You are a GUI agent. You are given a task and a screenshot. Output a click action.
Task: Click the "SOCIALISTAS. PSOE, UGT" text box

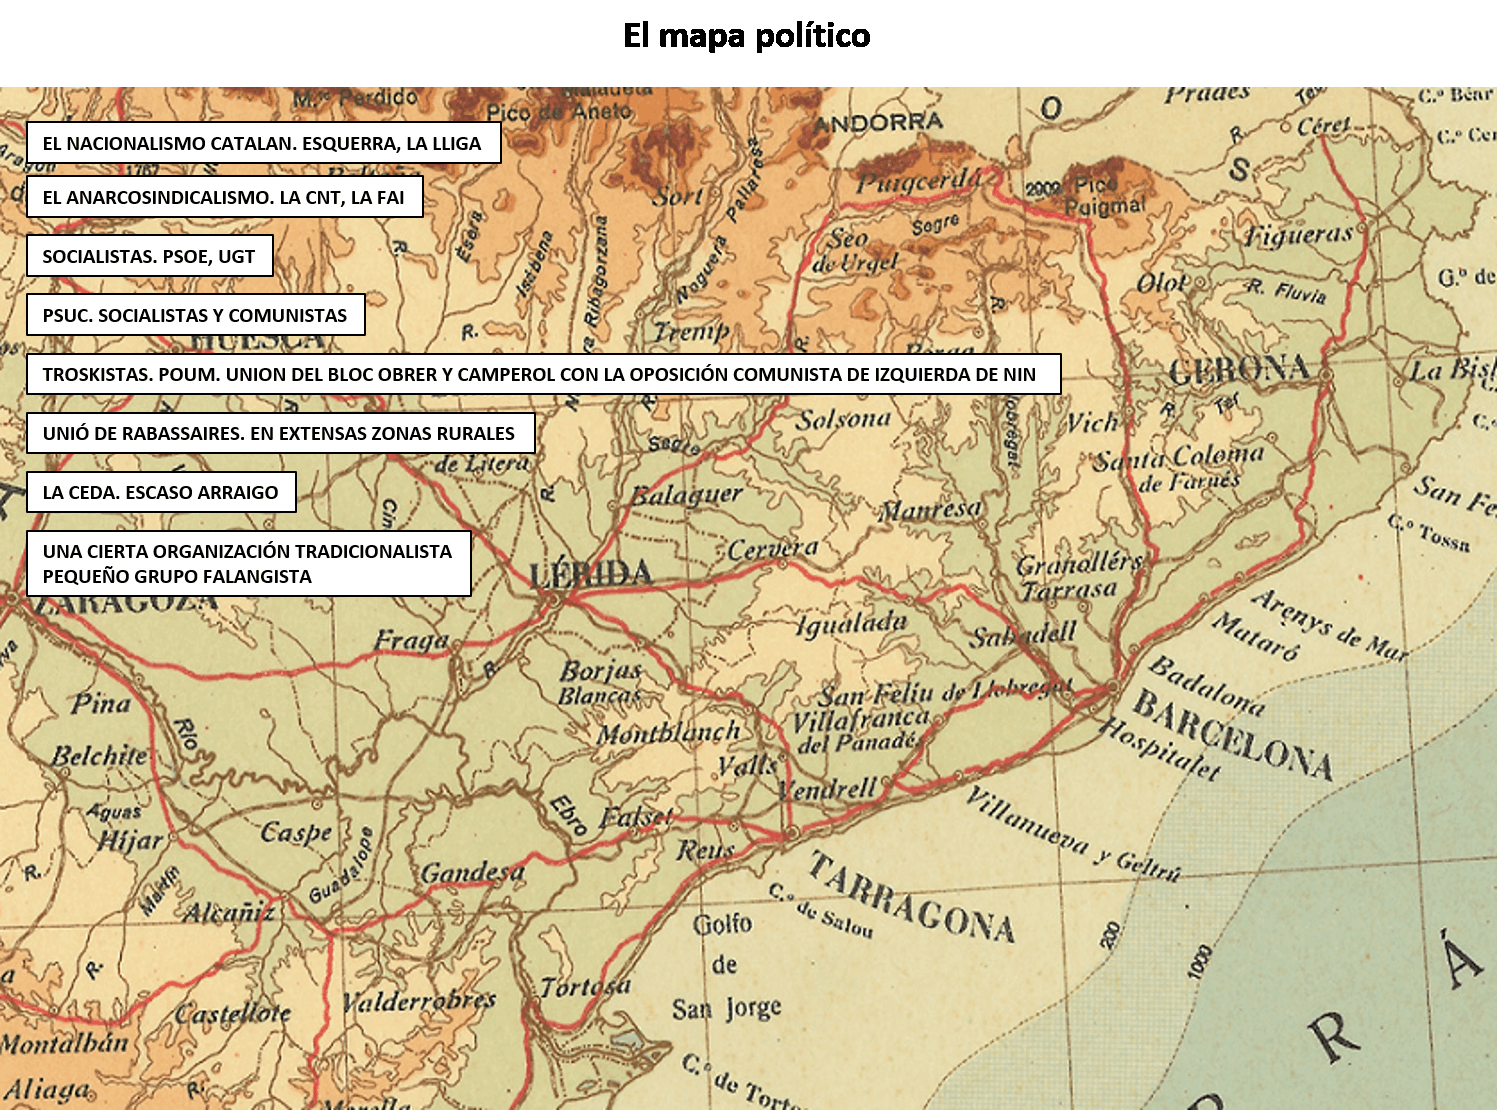click(x=150, y=256)
